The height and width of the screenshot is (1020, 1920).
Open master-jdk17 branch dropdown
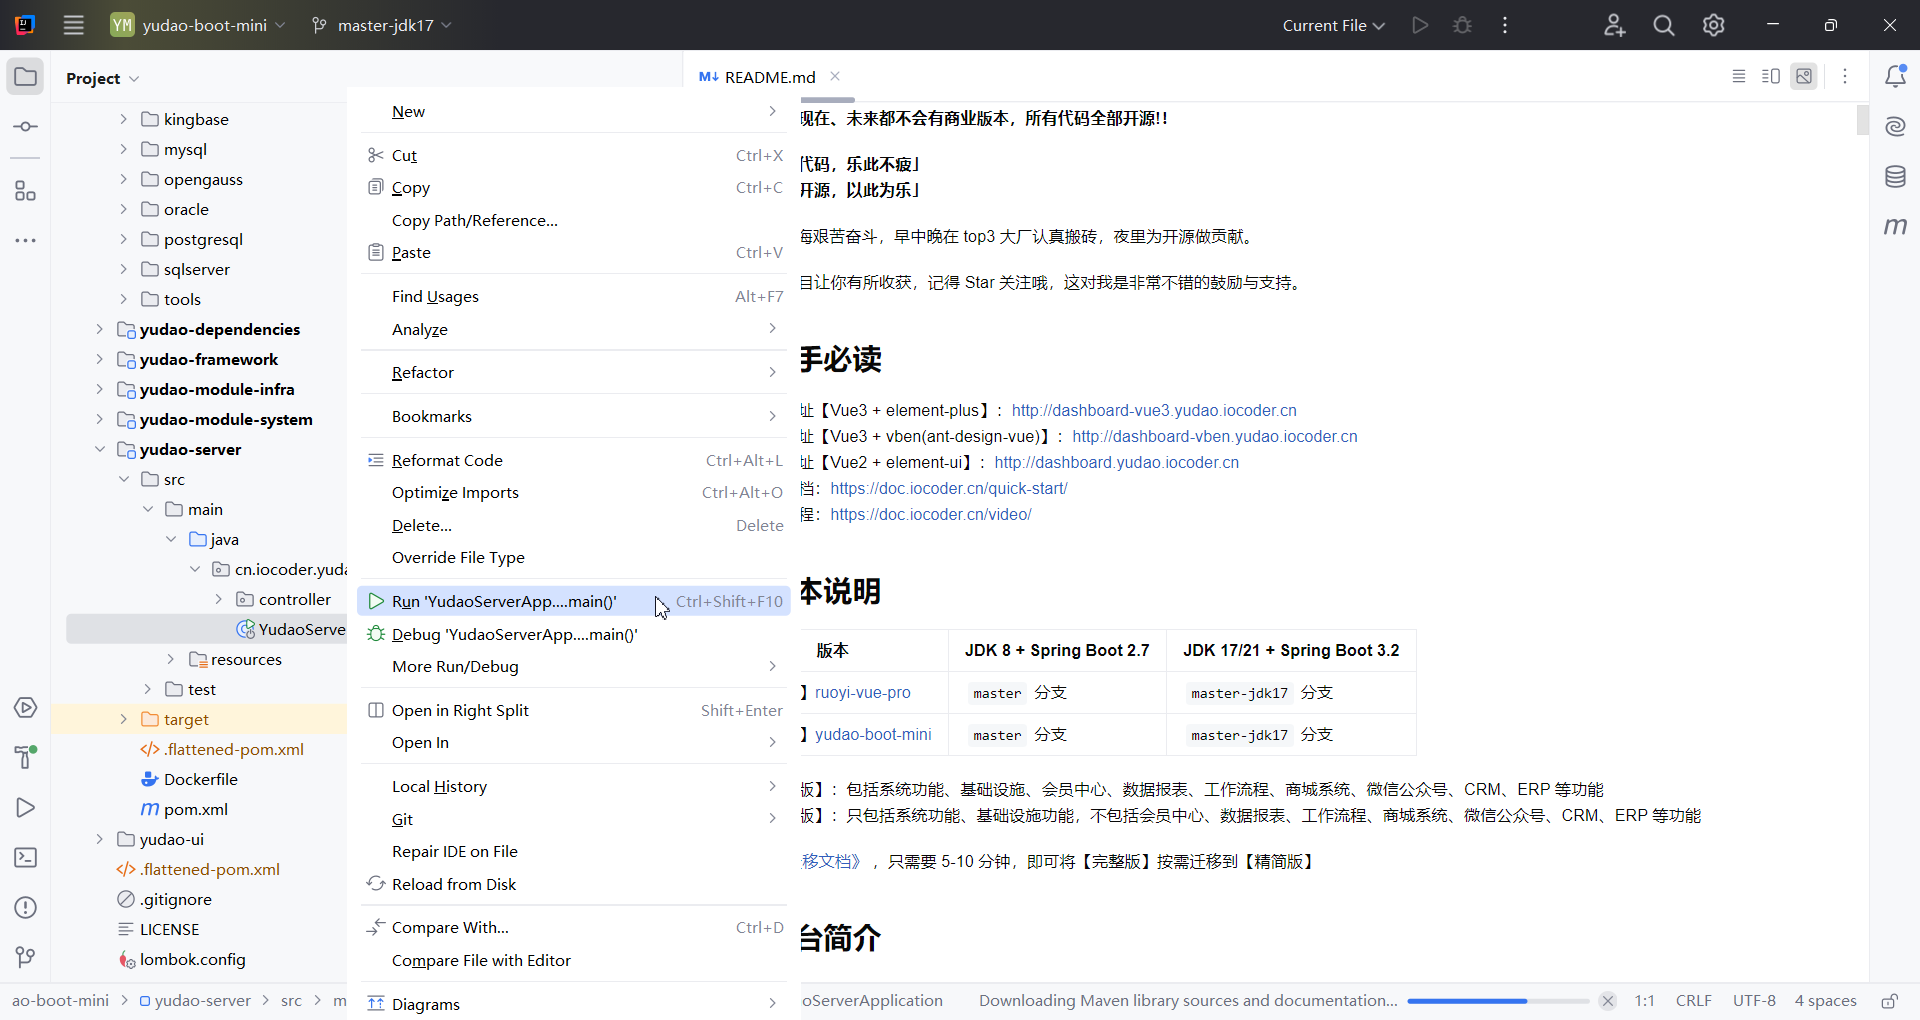tap(382, 25)
